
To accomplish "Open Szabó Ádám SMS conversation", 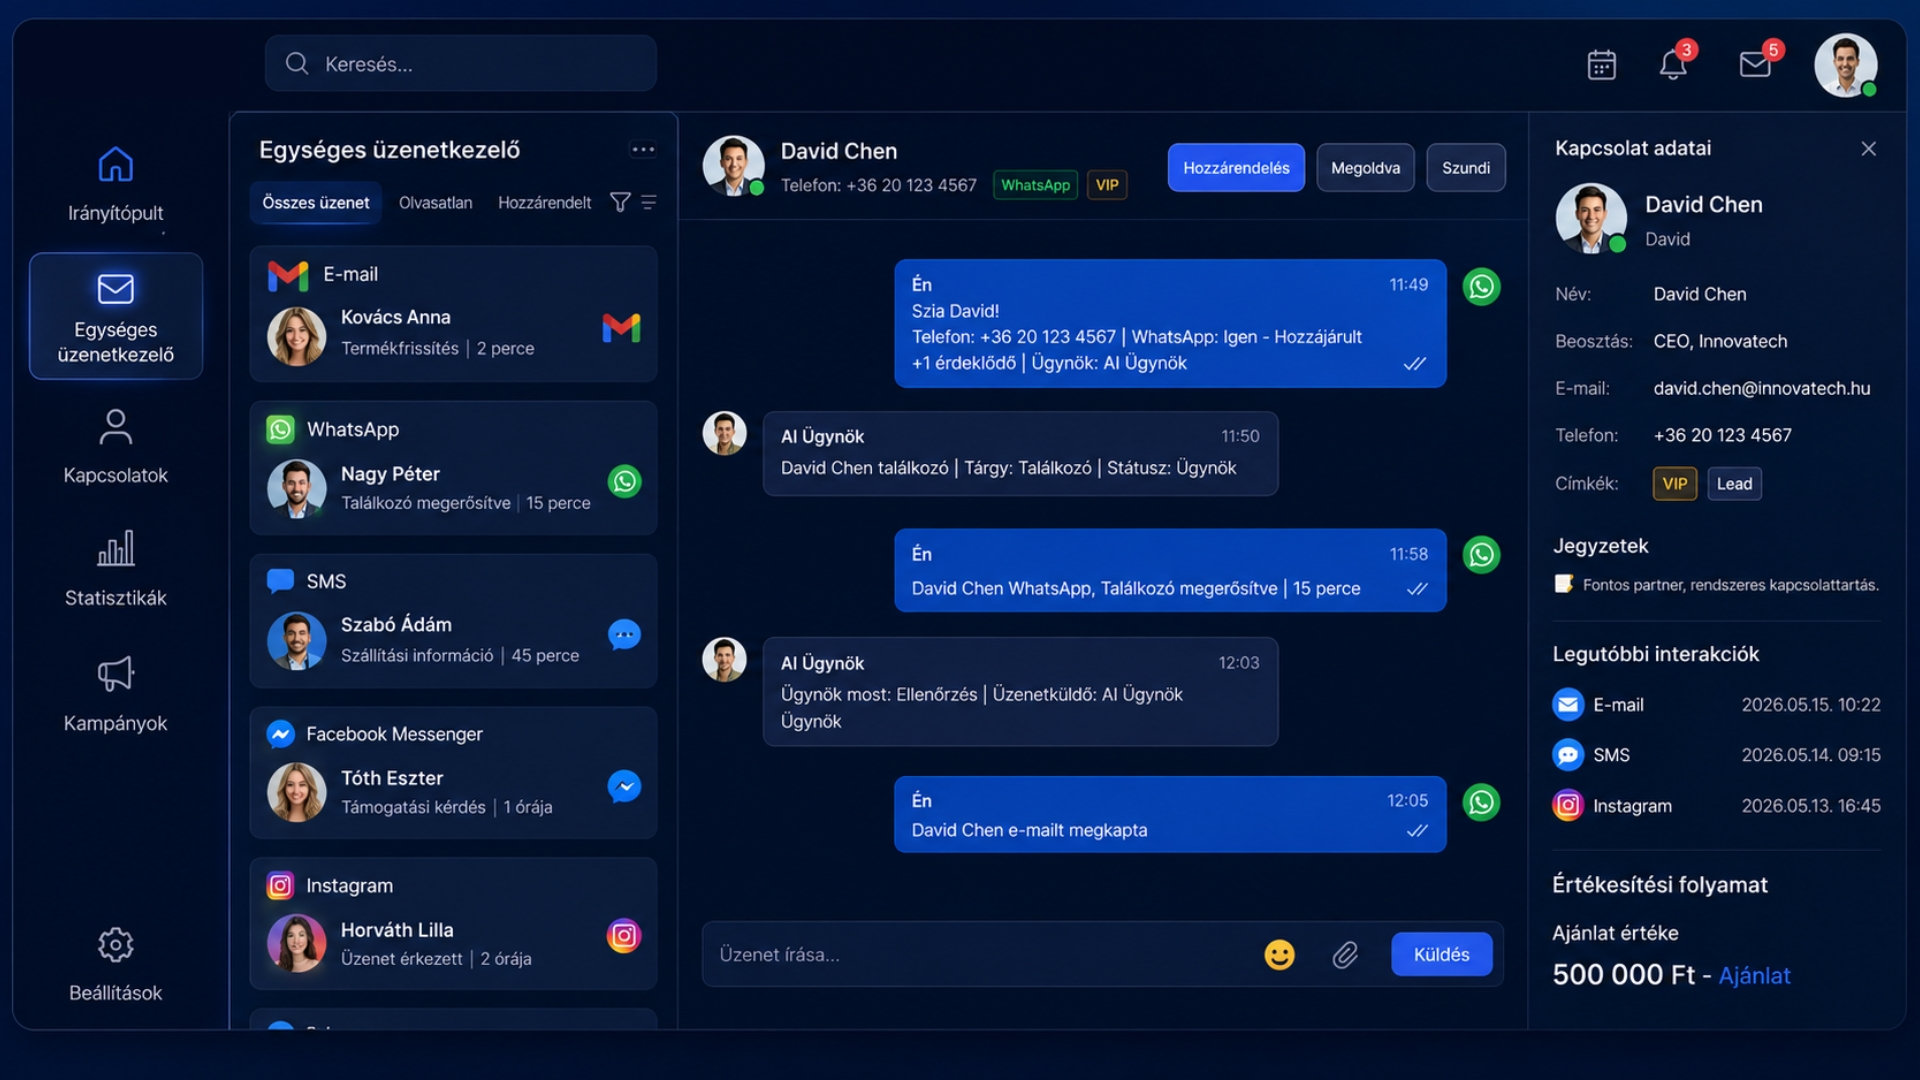I will coord(453,621).
